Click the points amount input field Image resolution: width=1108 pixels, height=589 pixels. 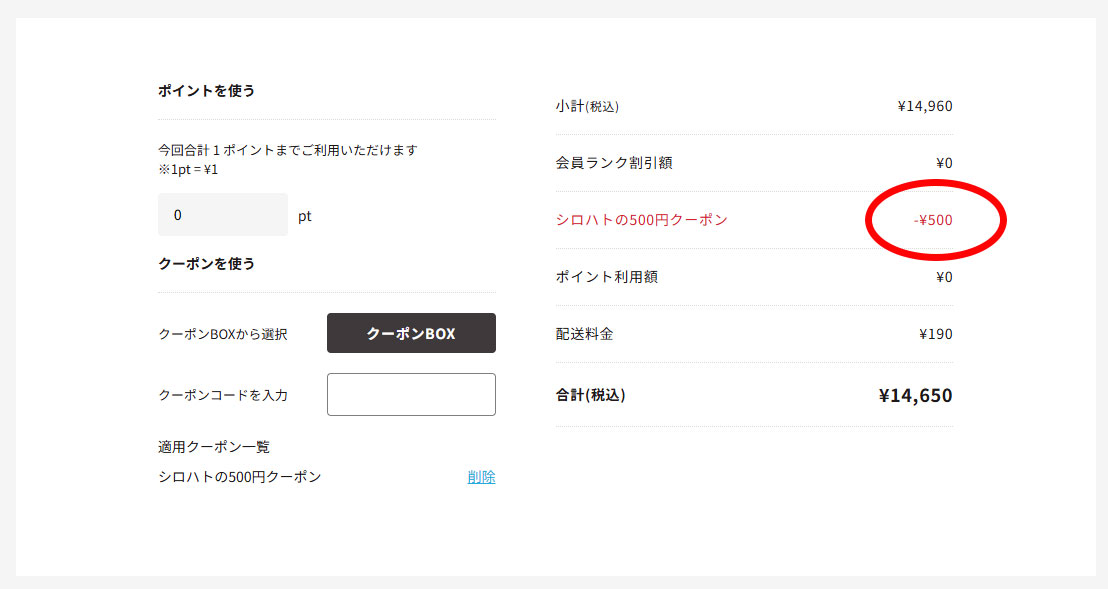(x=222, y=215)
